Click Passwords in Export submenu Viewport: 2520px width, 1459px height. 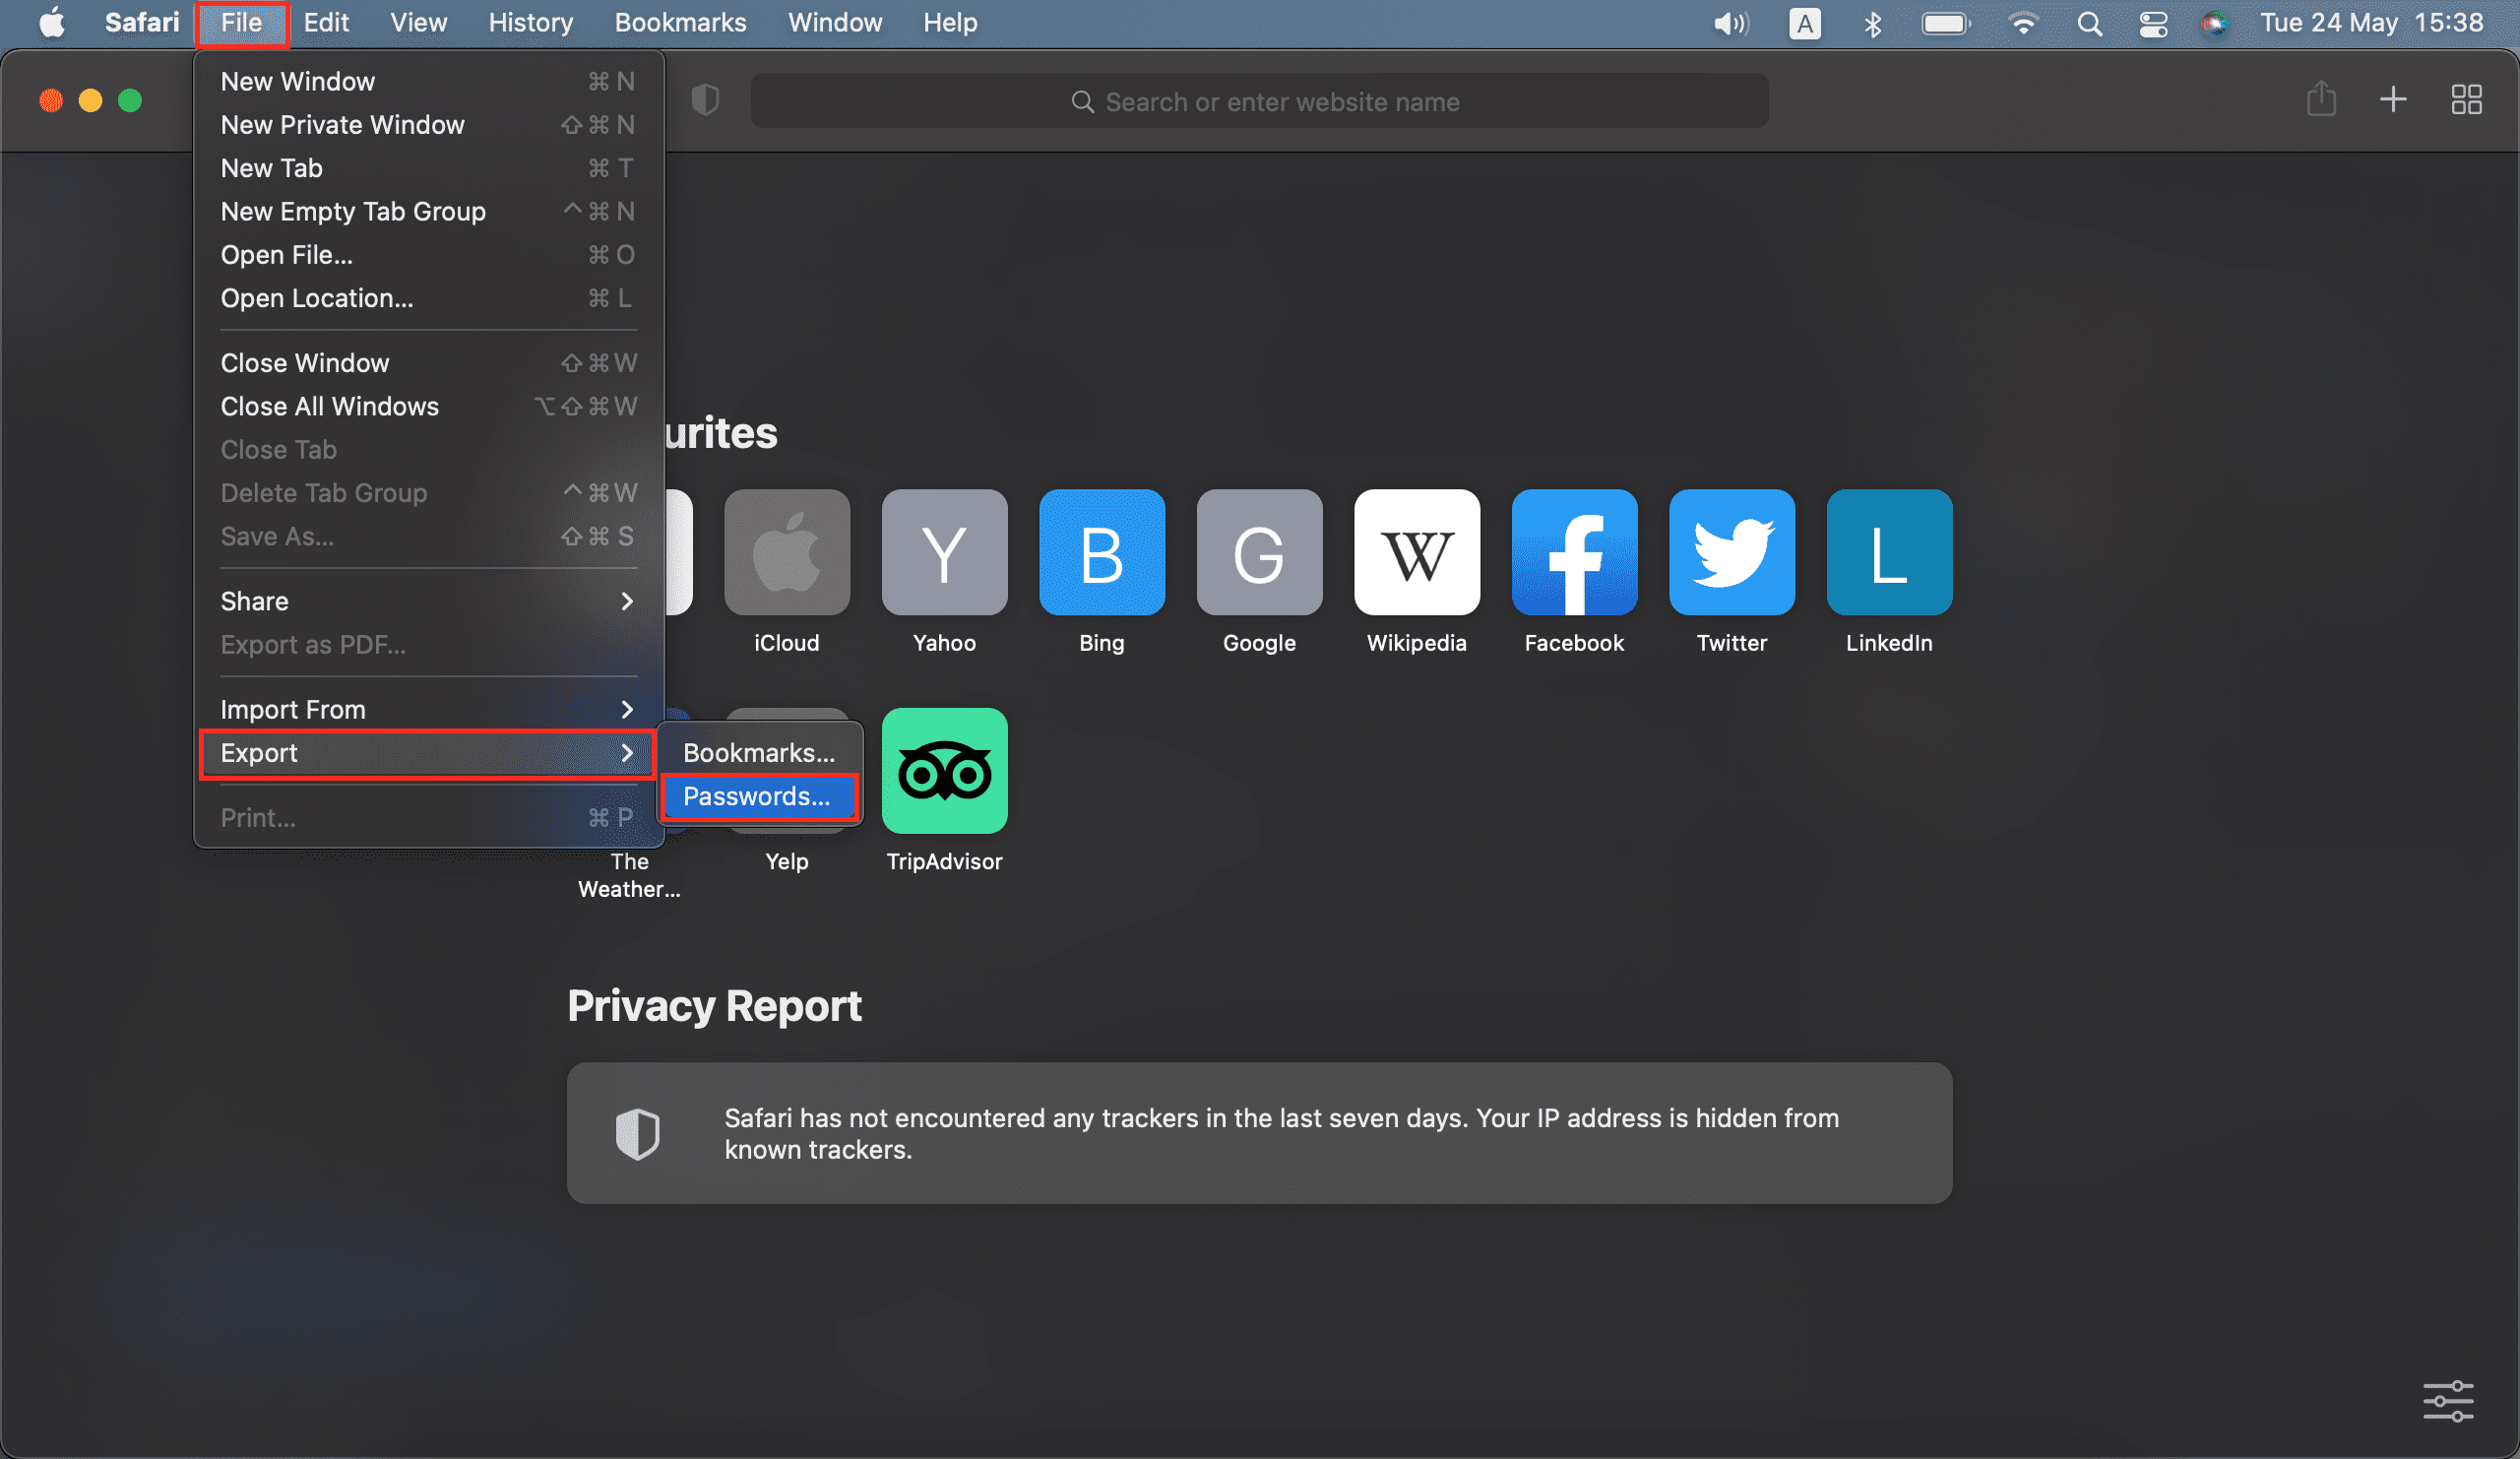click(x=757, y=797)
